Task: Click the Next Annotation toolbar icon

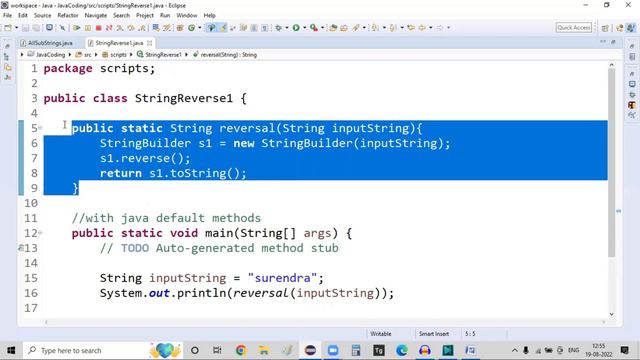Action: (375, 28)
